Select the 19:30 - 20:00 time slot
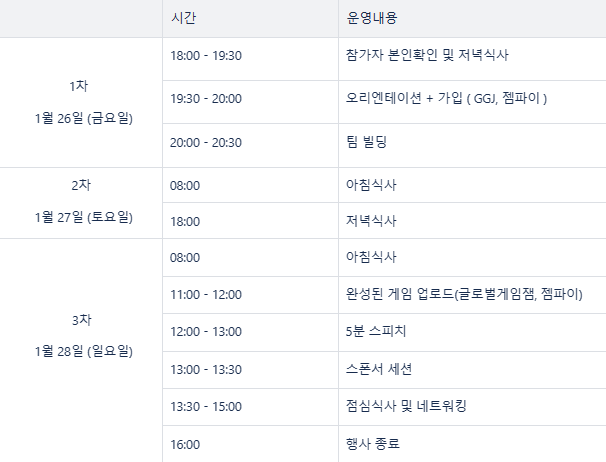606x462 pixels. [207, 99]
